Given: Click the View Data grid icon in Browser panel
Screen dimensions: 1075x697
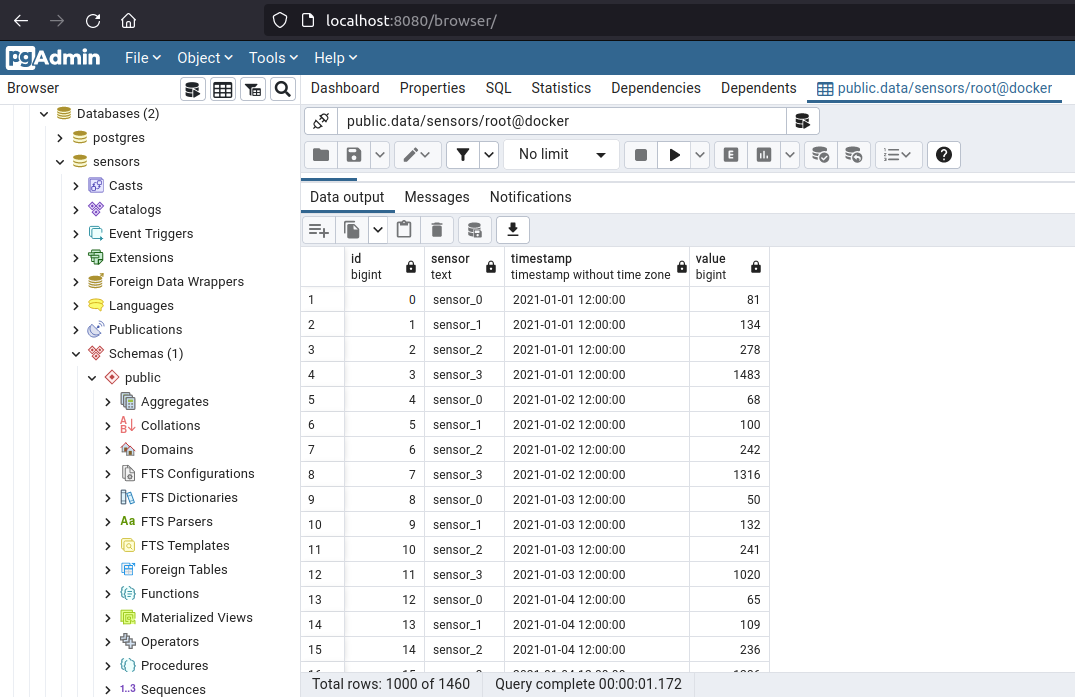Looking at the screenshot, I should tap(223, 89).
